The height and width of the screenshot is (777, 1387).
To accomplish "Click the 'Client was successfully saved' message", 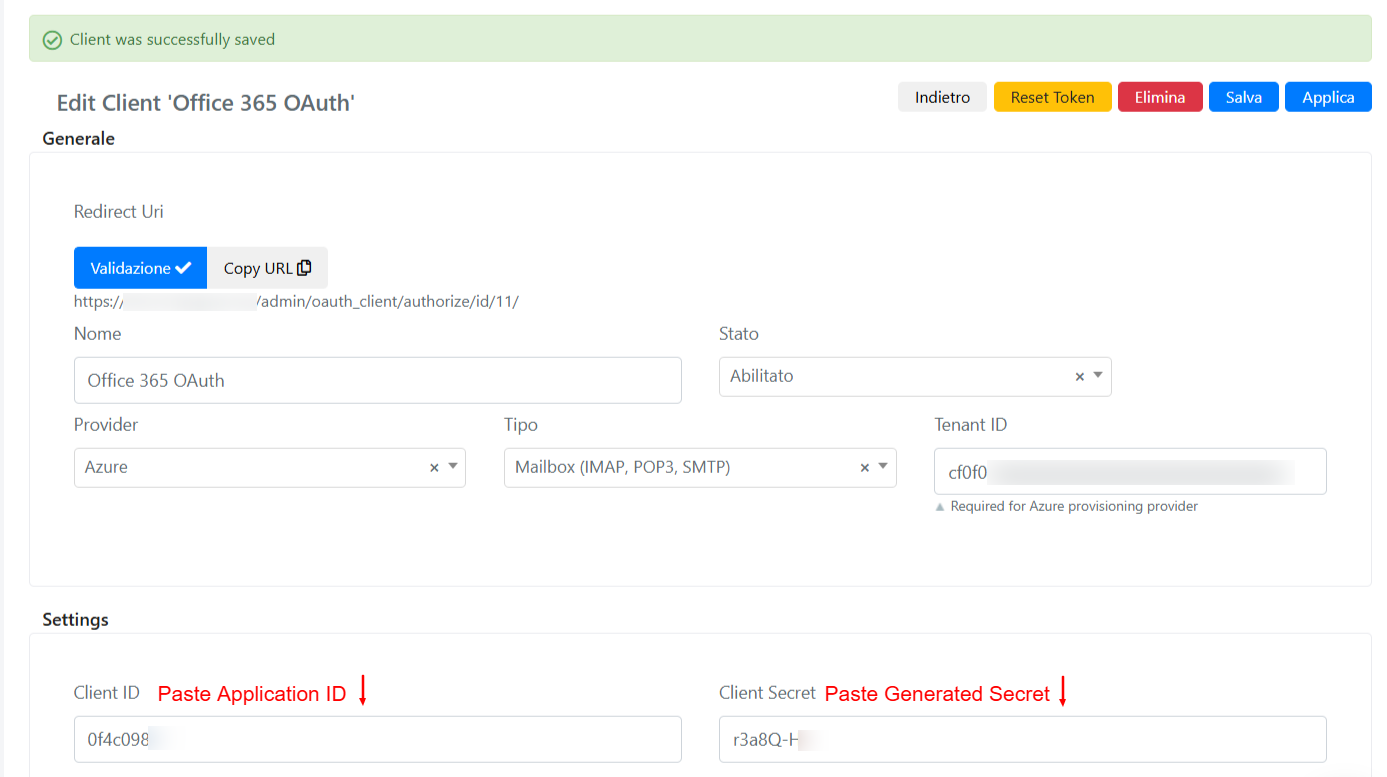I will pos(172,40).
